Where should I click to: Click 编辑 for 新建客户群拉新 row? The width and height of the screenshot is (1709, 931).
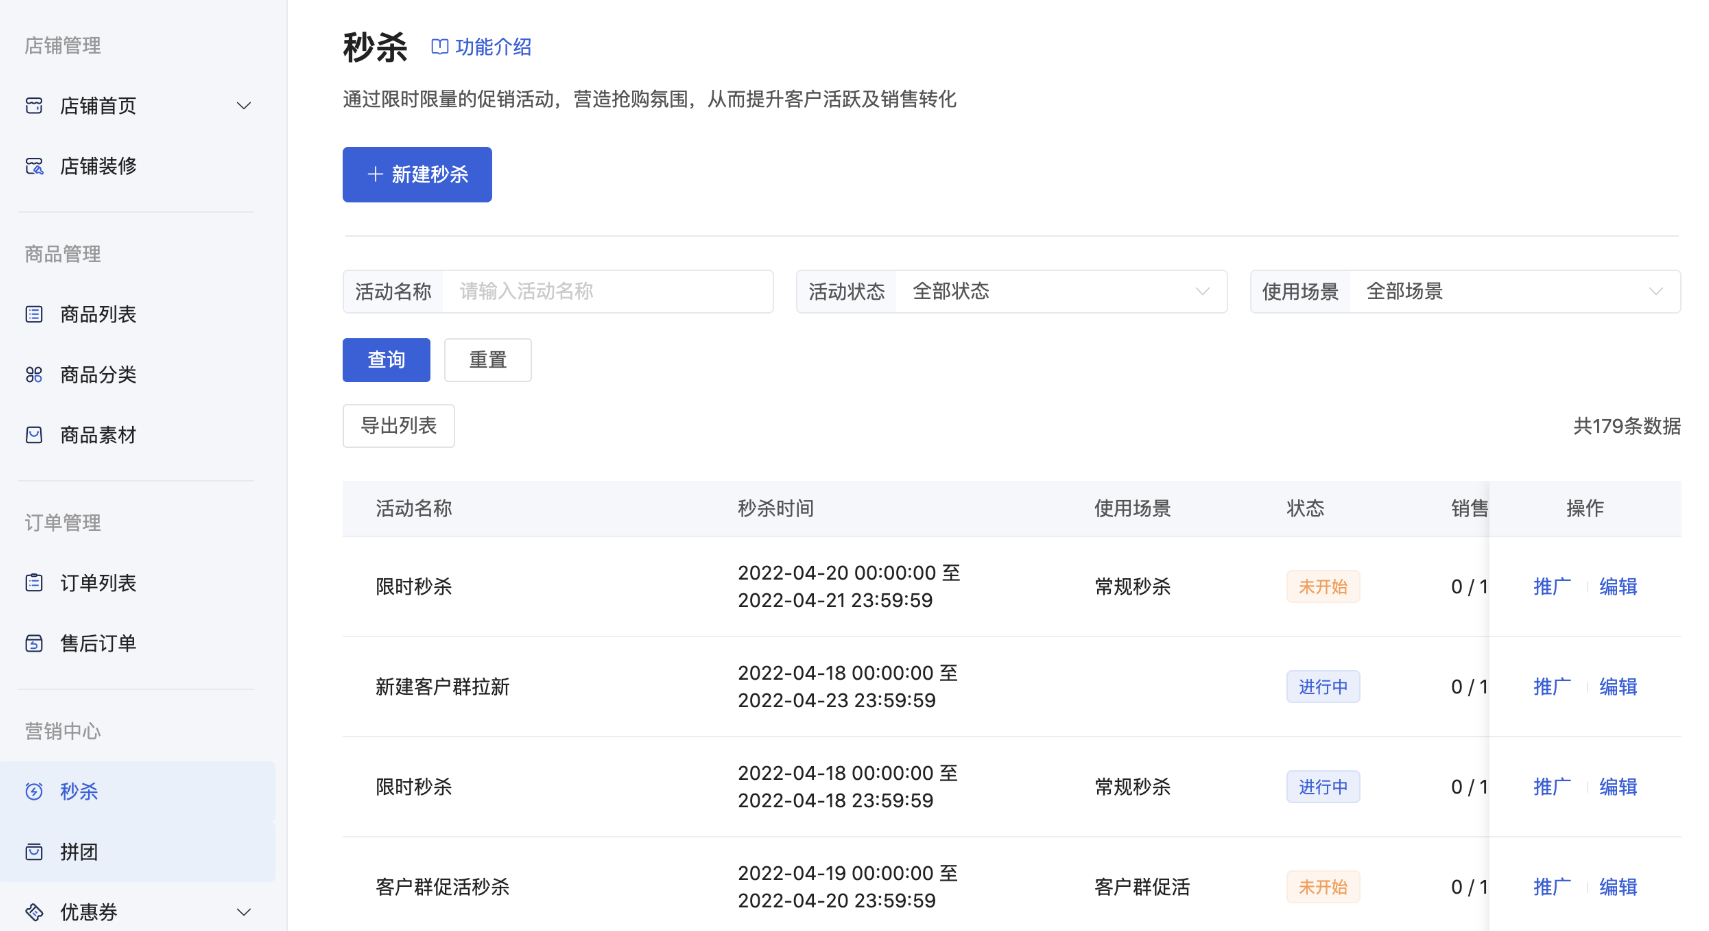(1618, 687)
